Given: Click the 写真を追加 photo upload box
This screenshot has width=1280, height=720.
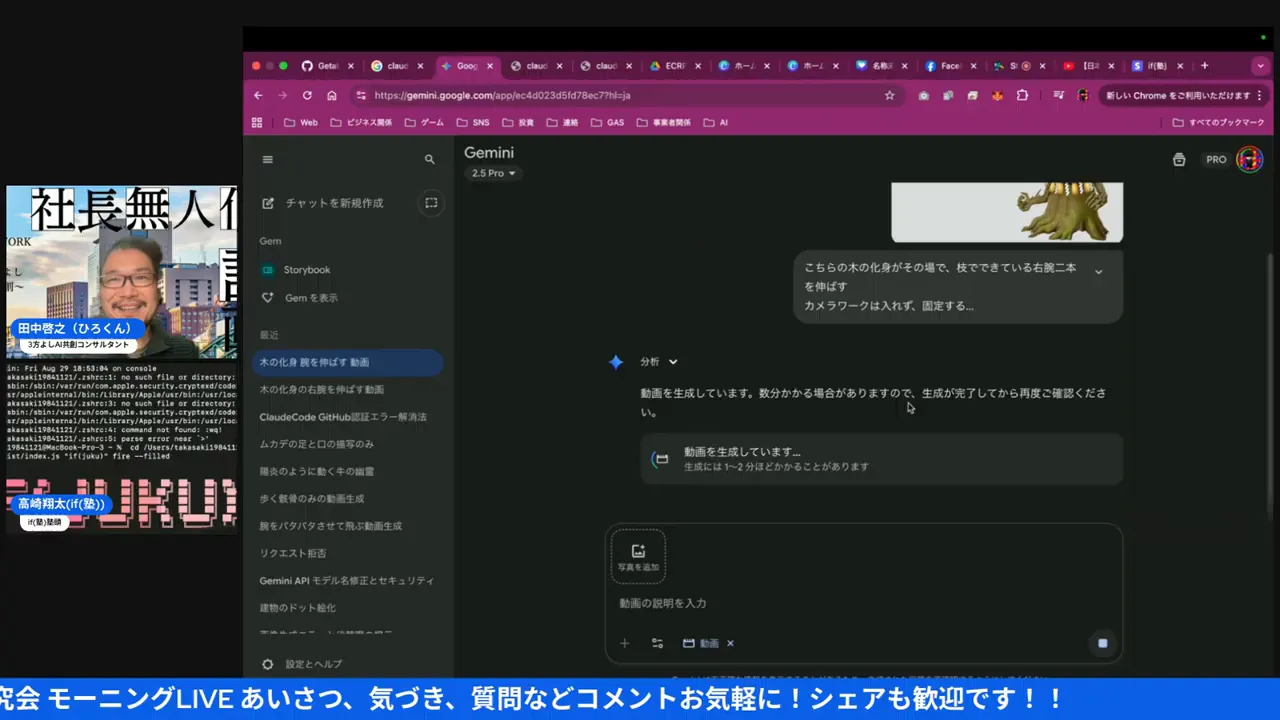Looking at the screenshot, I should tap(638, 557).
